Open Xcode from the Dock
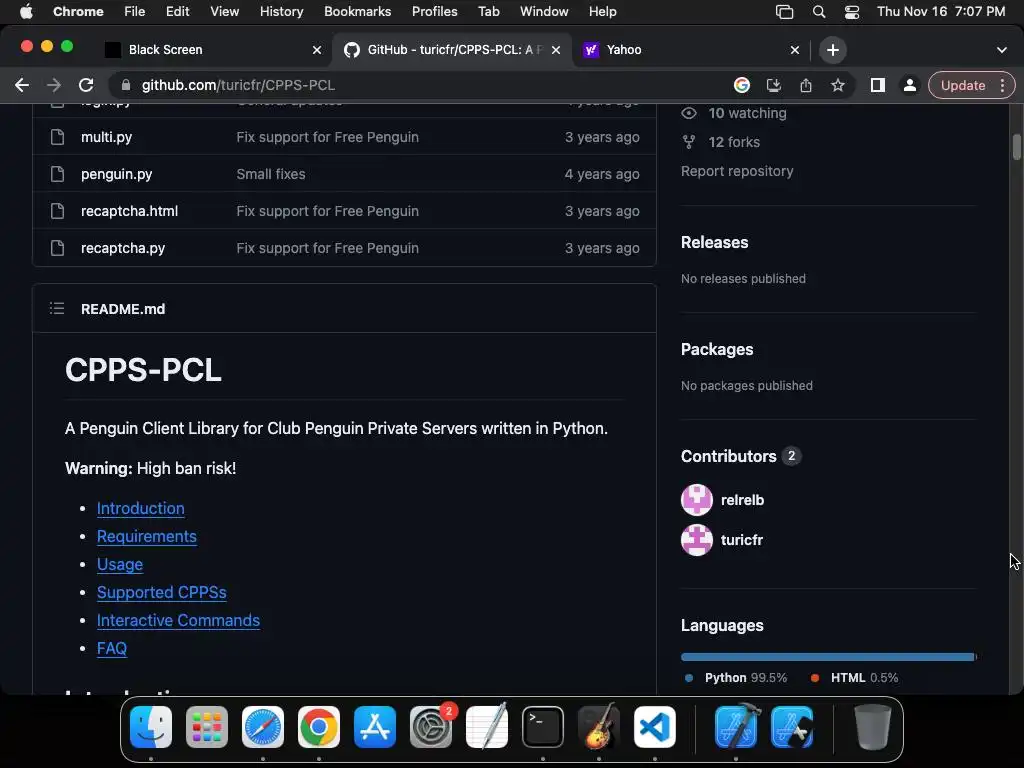Image resolution: width=1024 pixels, height=768 pixels. [x=736, y=727]
